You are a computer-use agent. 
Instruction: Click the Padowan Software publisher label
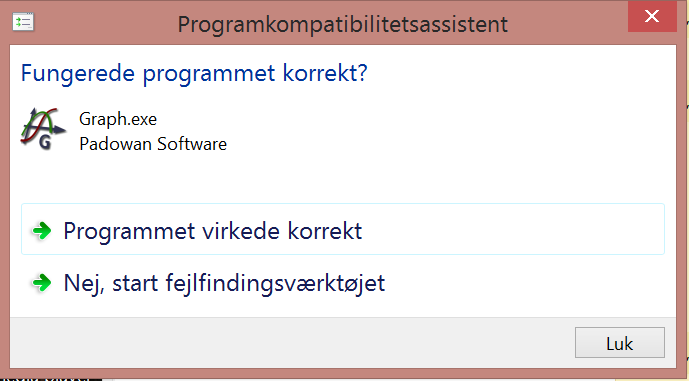(153, 144)
